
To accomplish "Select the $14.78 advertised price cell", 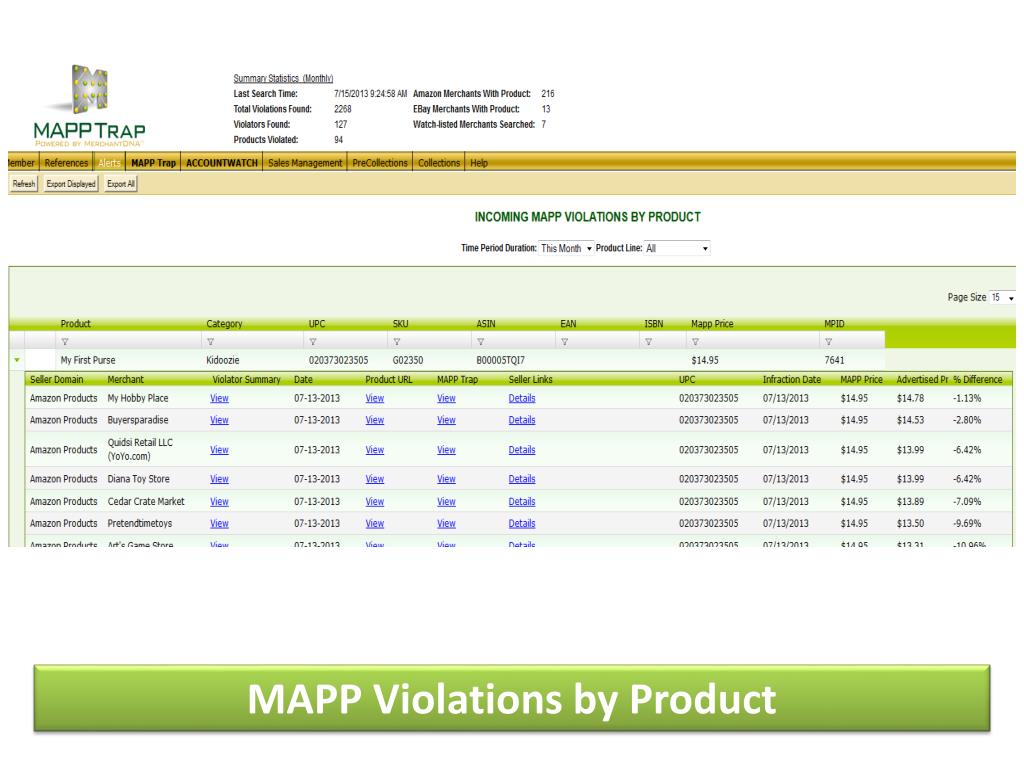I will point(910,398).
